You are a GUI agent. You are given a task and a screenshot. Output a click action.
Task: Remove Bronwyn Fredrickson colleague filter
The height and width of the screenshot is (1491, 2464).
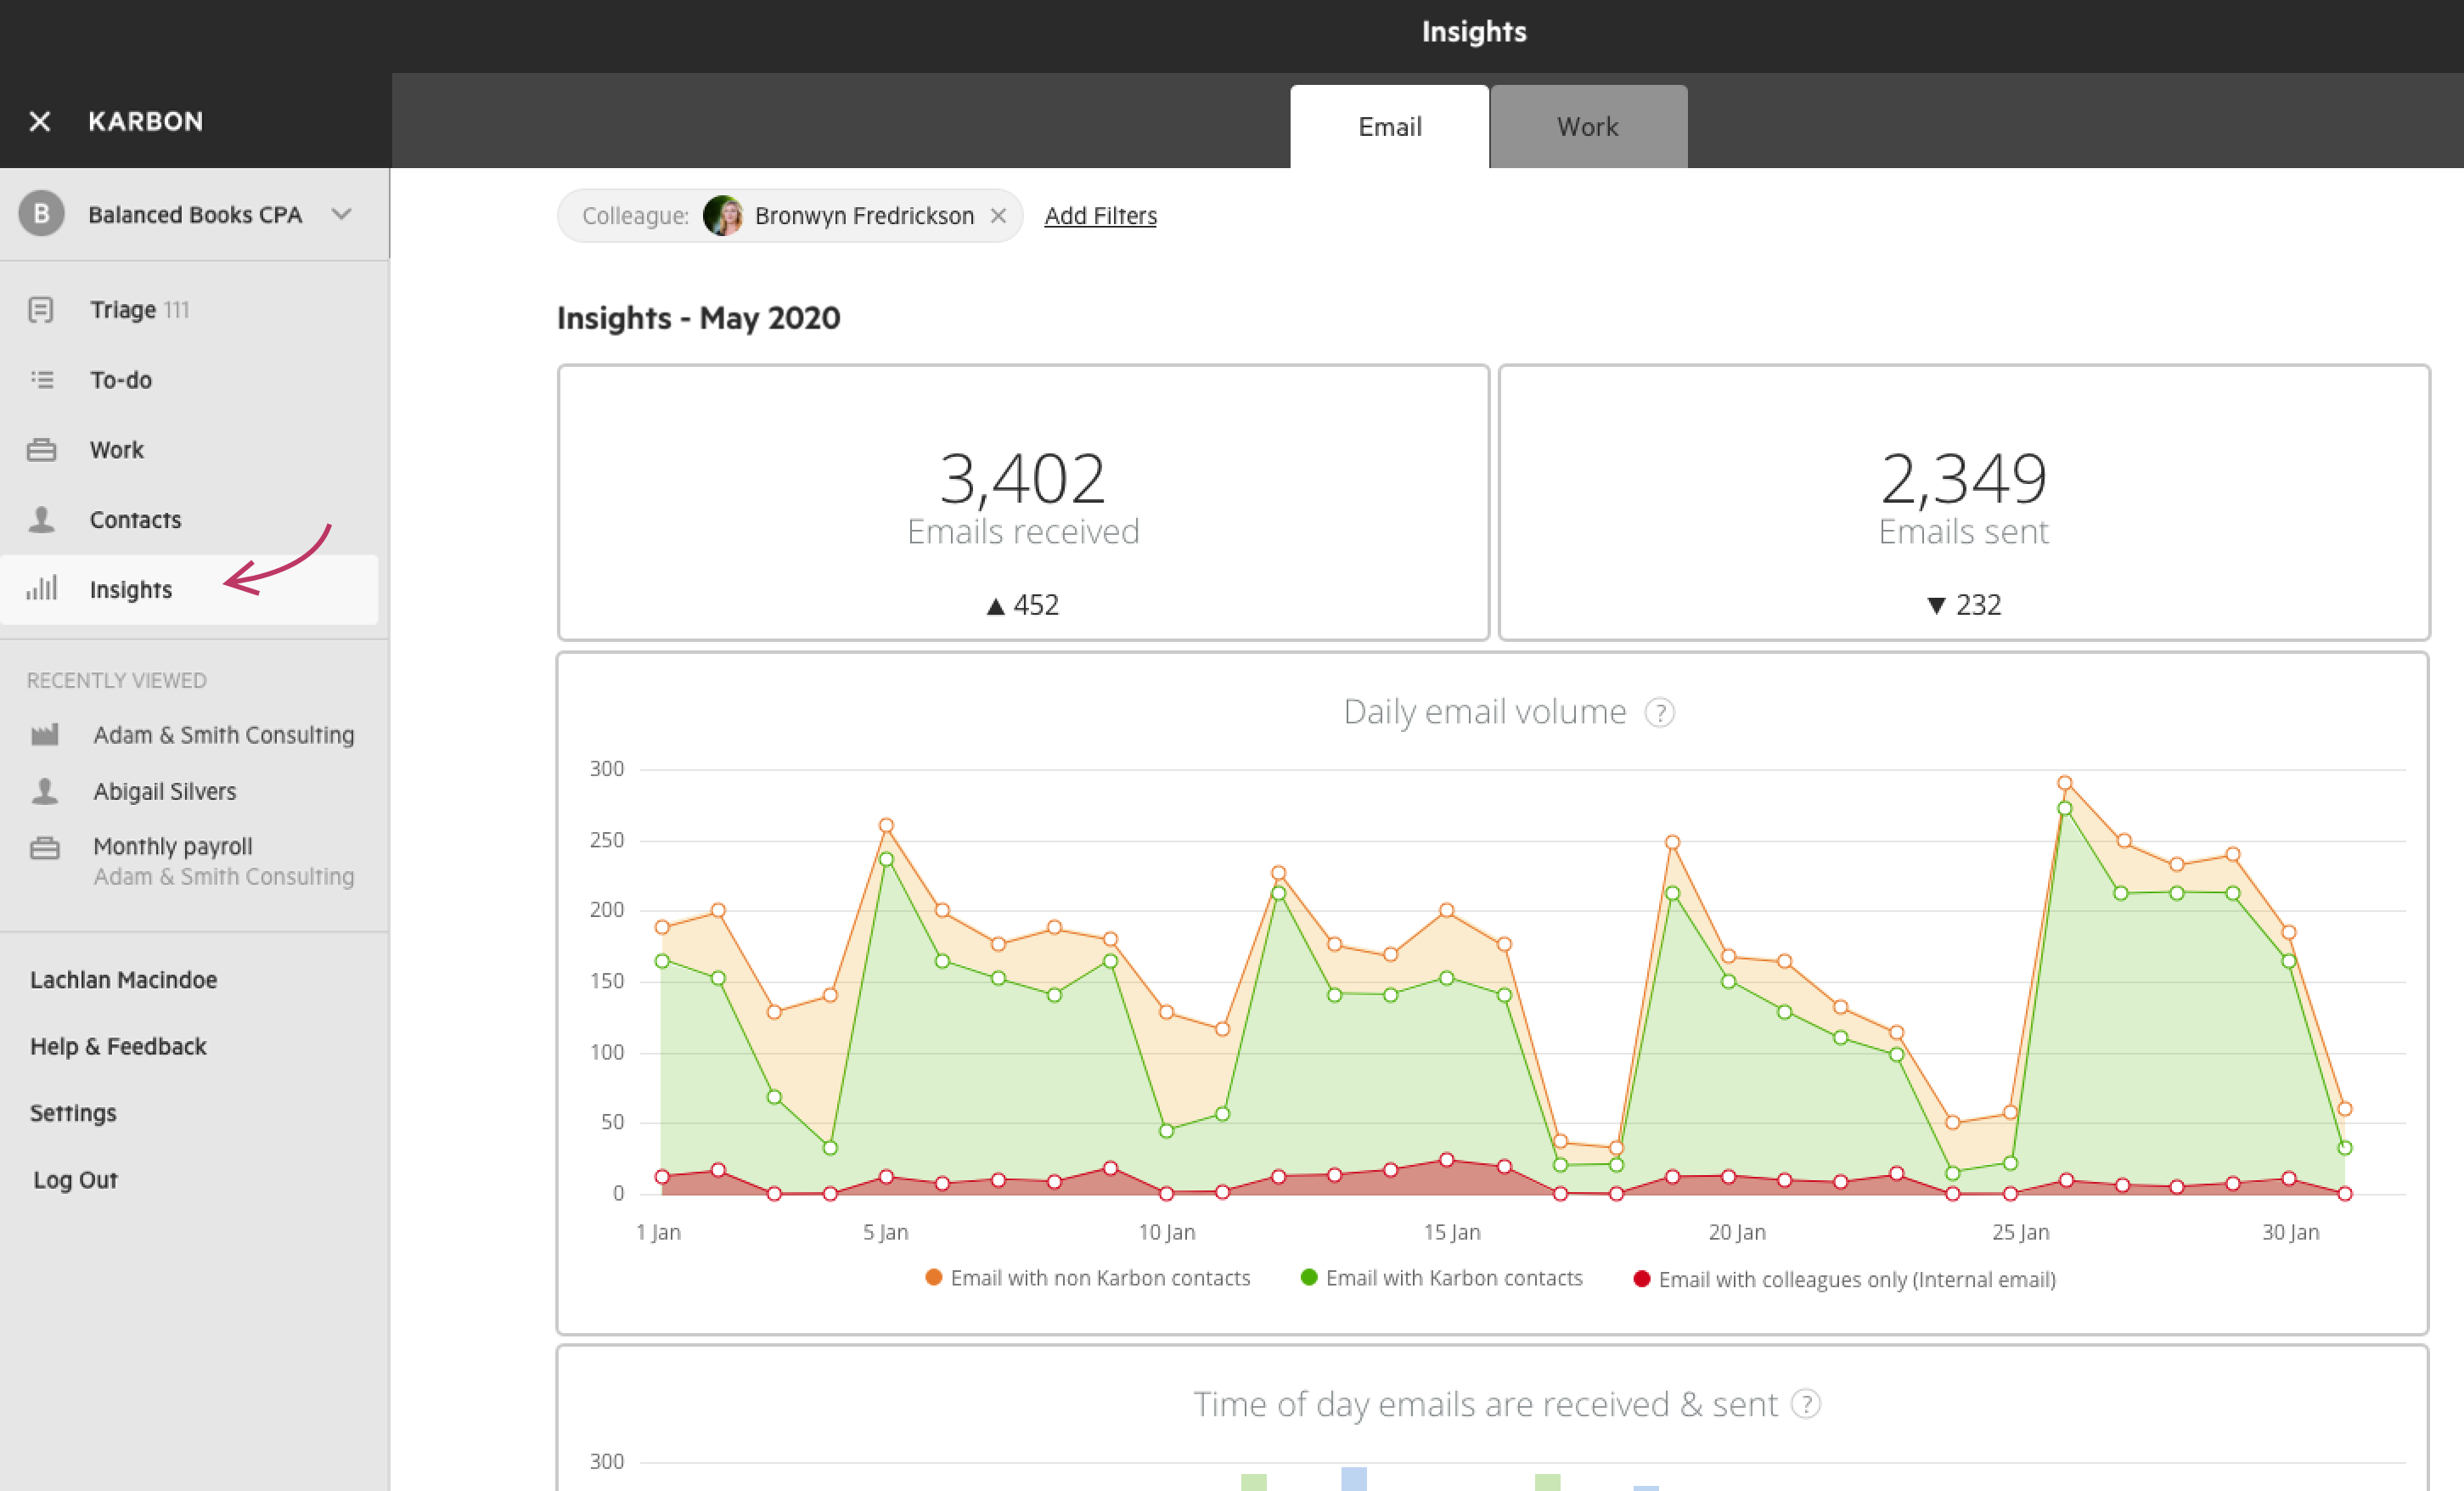998,216
